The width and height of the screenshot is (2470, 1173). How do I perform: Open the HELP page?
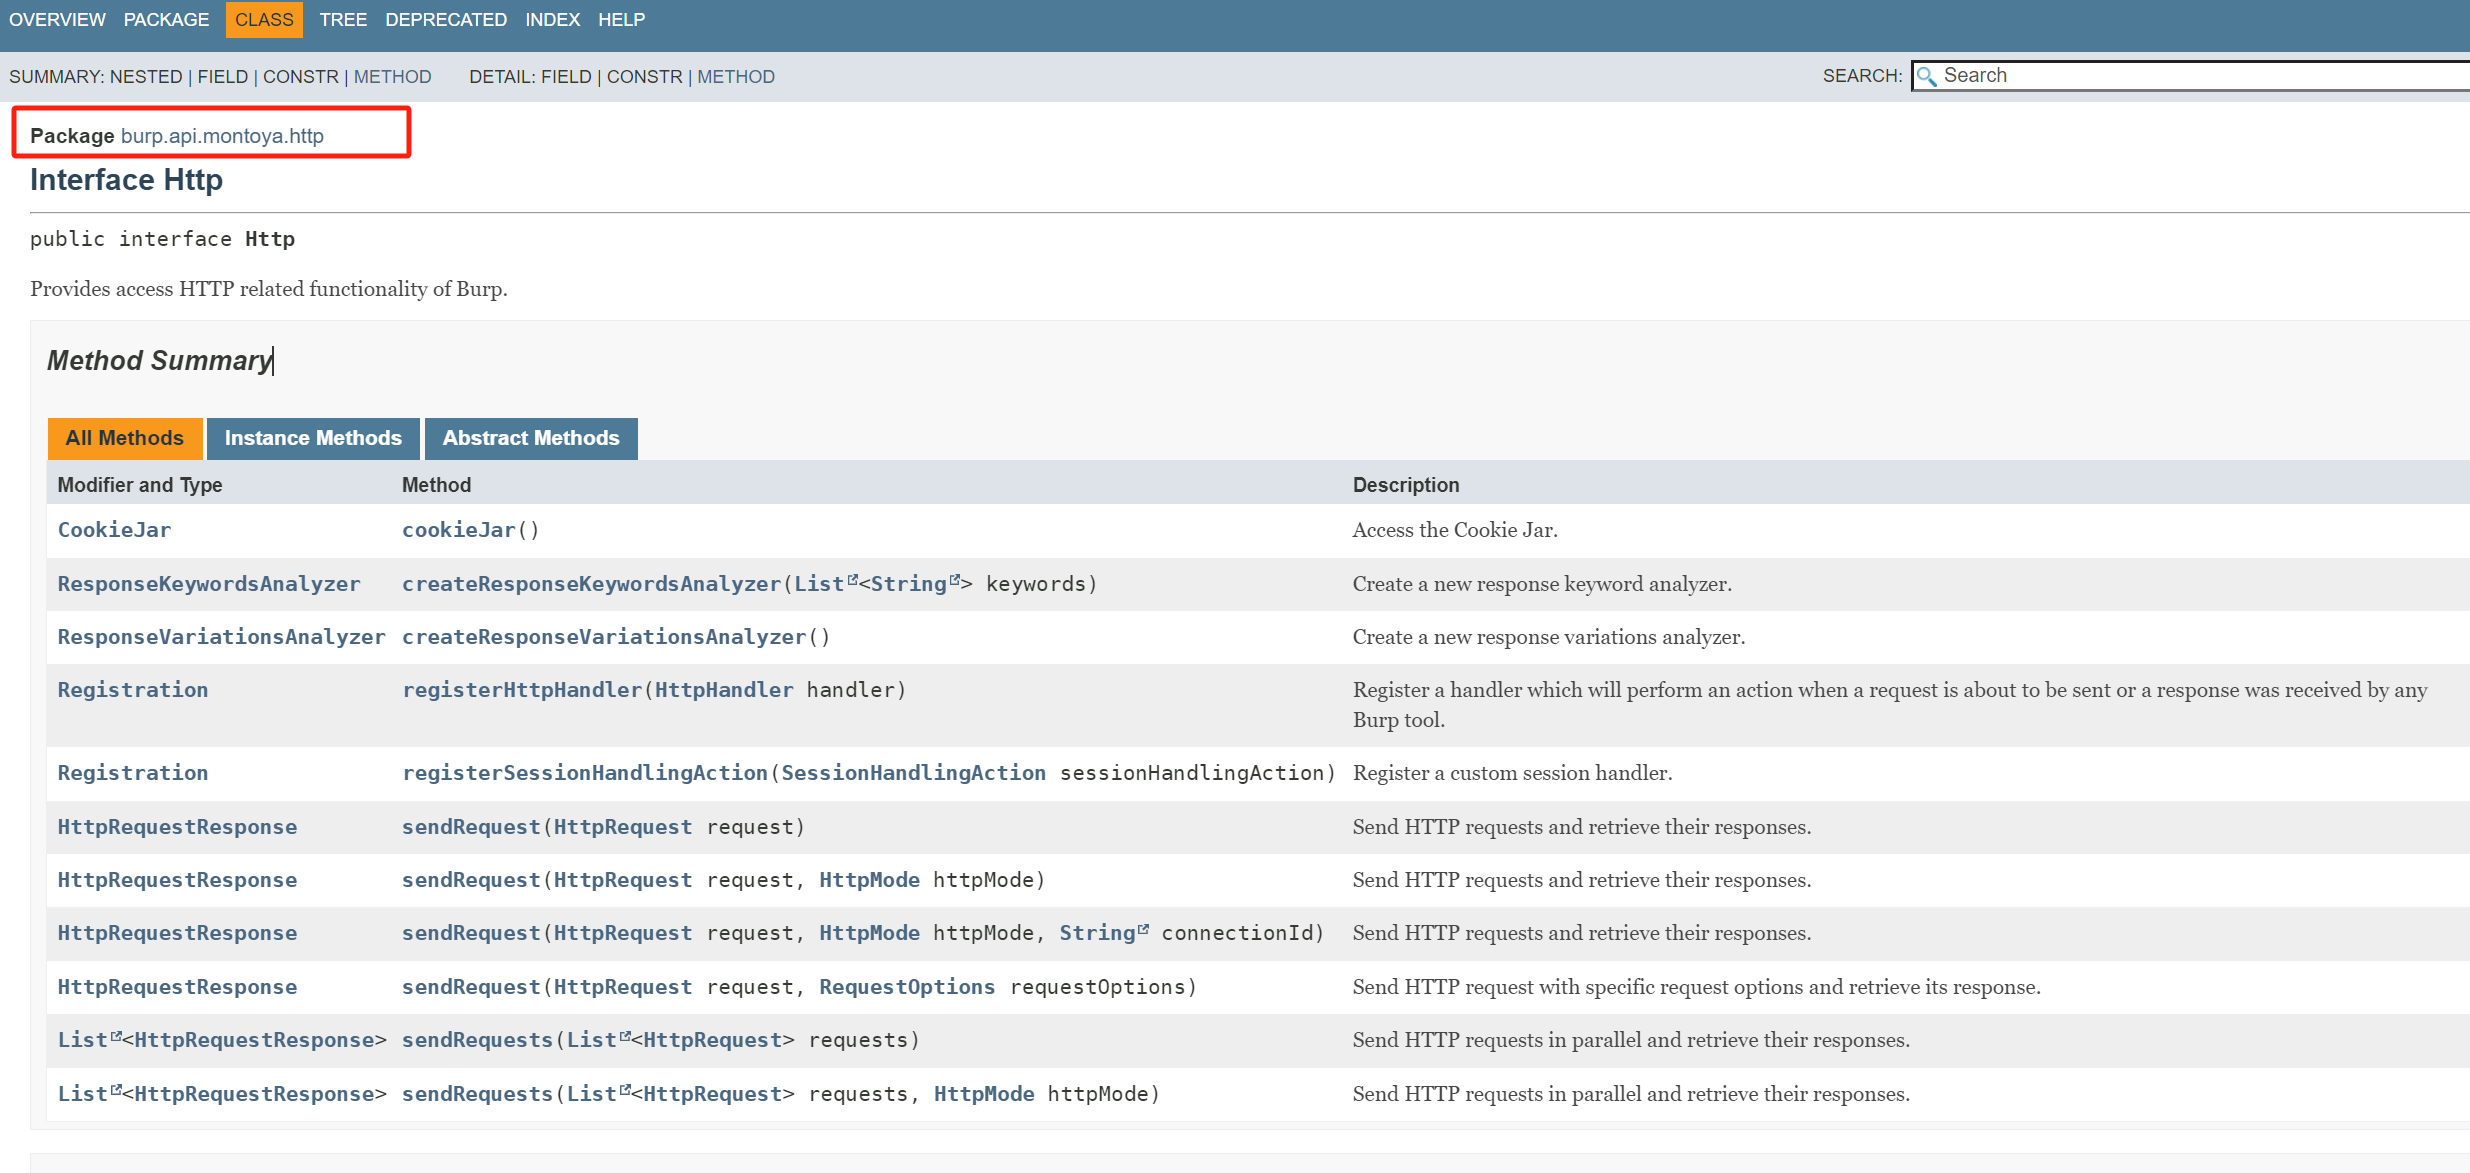[621, 20]
